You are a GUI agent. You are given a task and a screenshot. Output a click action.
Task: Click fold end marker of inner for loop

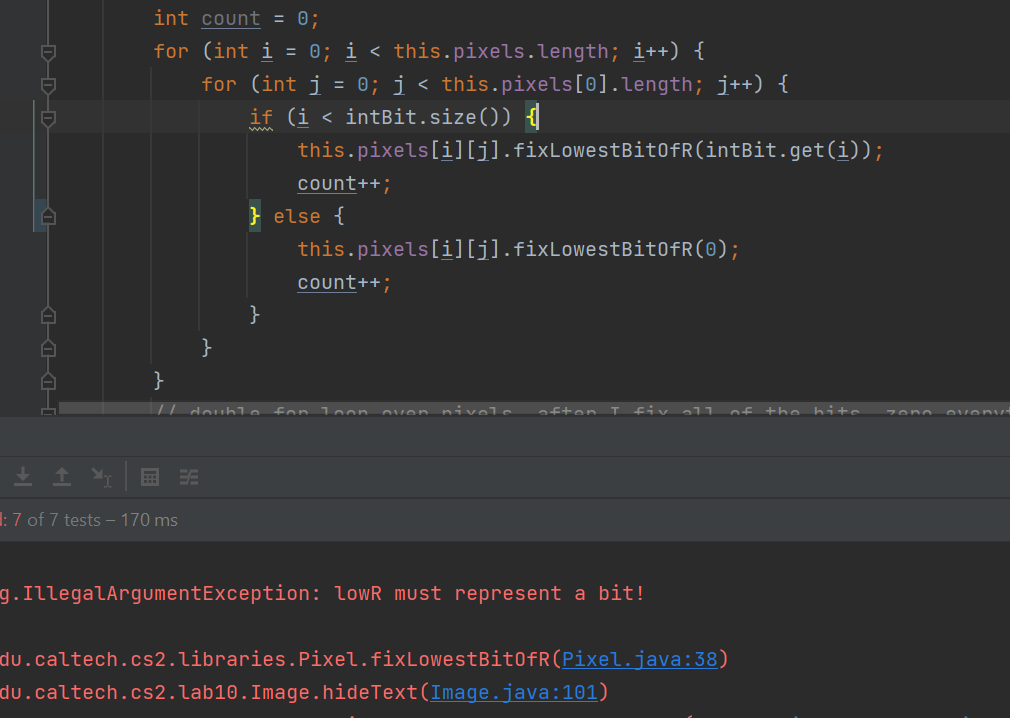[47, 348]
